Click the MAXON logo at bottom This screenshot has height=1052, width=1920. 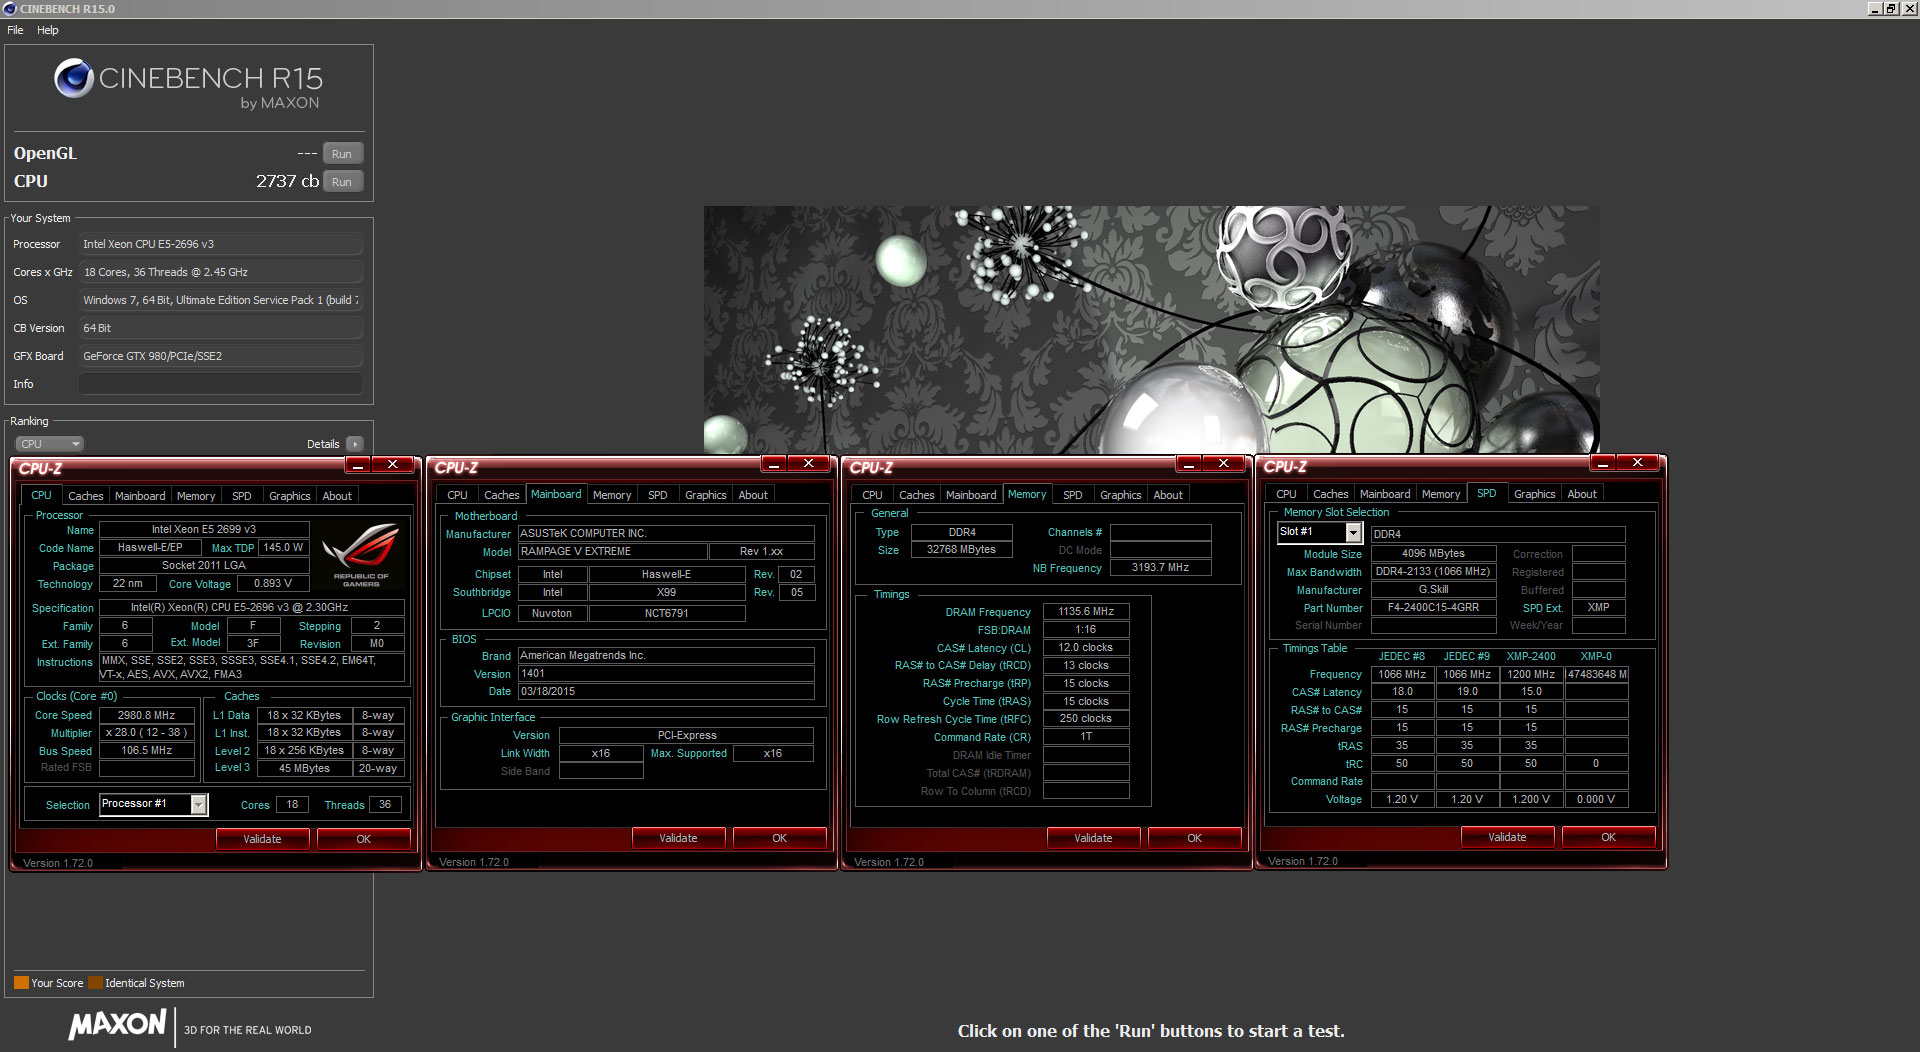(117, 1025)
